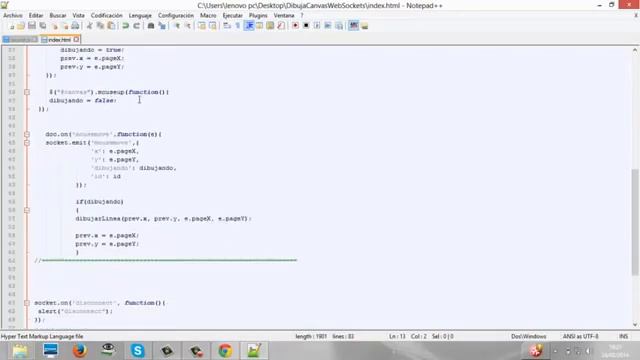Click the Replace toolbar icon
Viewport: 640px width, 360px height.
(162, 26)
